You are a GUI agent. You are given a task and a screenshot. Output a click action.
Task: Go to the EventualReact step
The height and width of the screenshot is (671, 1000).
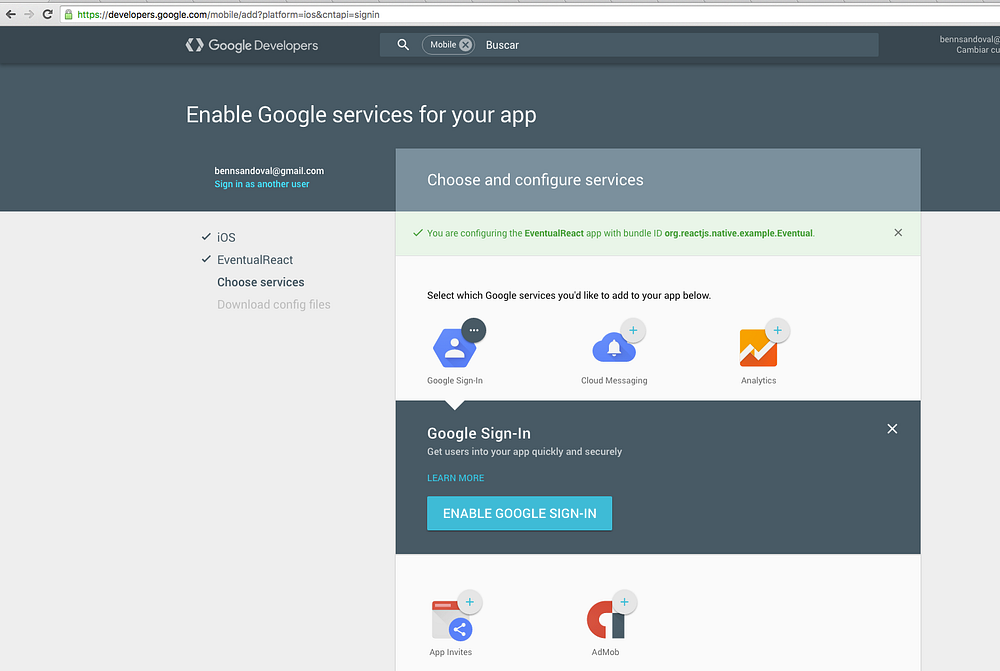tap(254, 260)
